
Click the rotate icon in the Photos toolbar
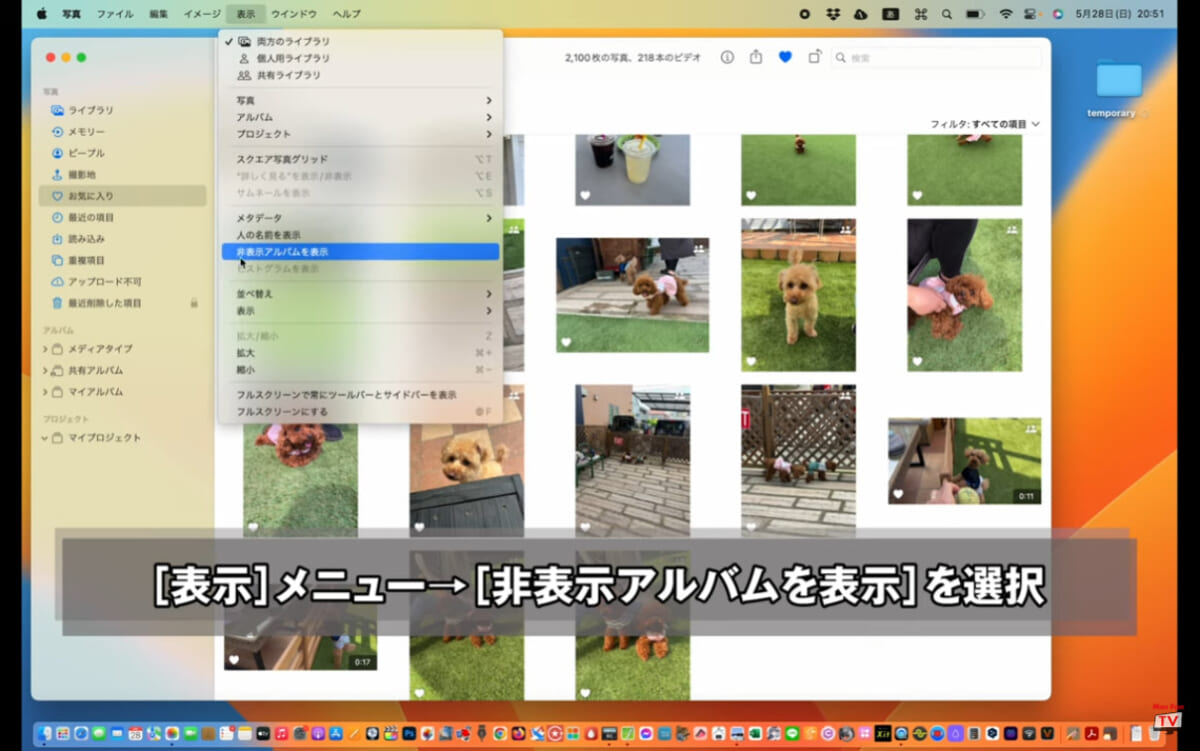coord(815,57)
